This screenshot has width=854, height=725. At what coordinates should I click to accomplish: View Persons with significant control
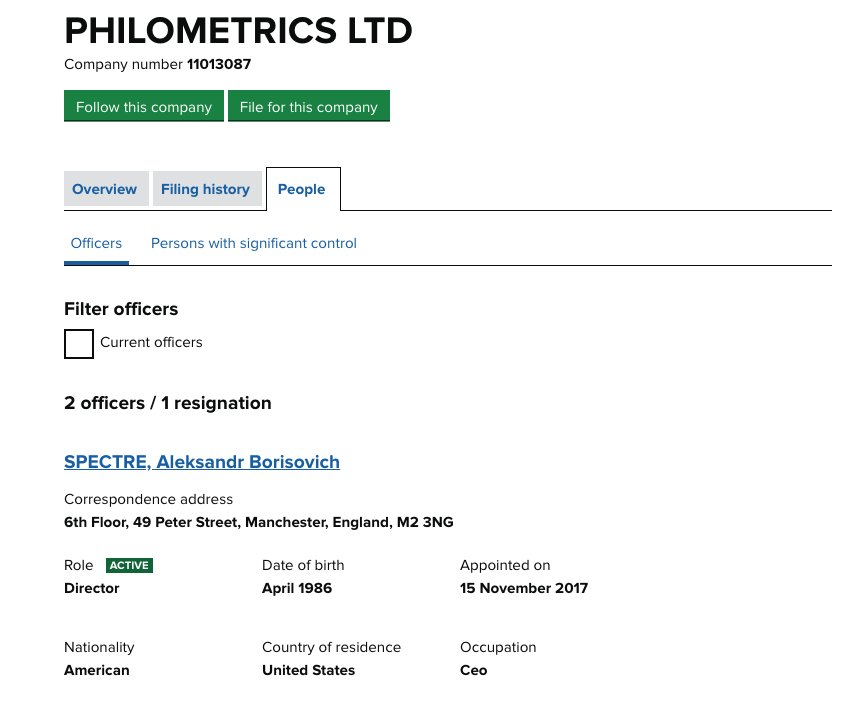pyautogui.click(x=254, y=243)
